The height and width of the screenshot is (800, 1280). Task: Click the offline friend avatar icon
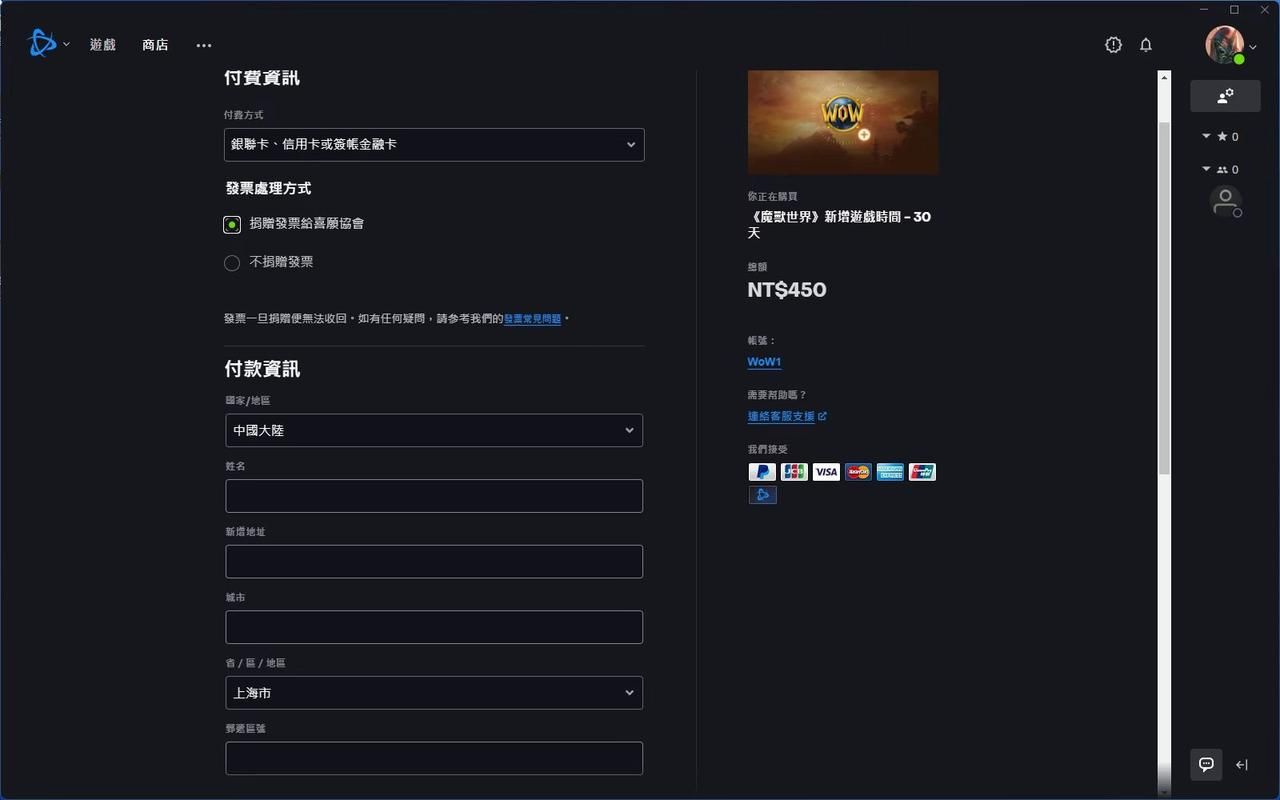[1225, 201]
